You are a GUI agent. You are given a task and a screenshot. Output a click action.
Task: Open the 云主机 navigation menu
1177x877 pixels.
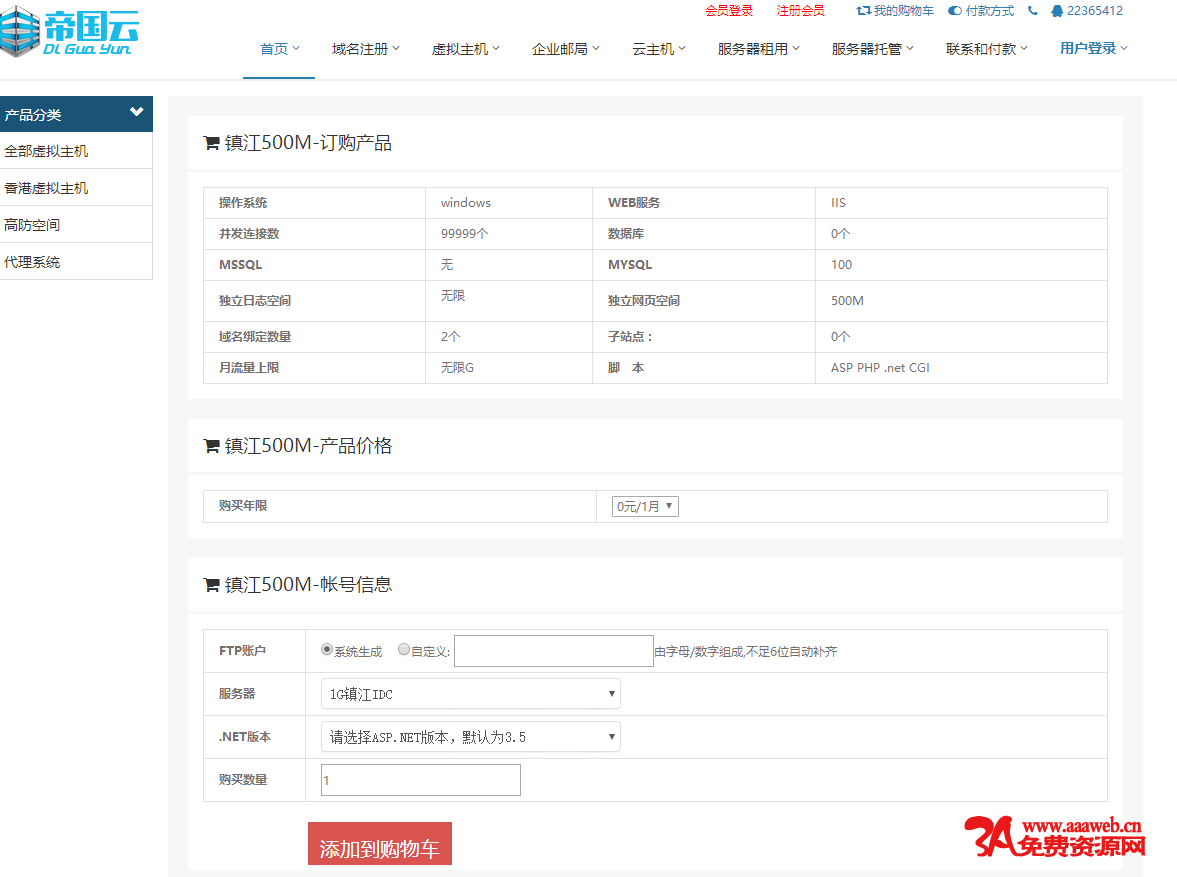[659, 49]
